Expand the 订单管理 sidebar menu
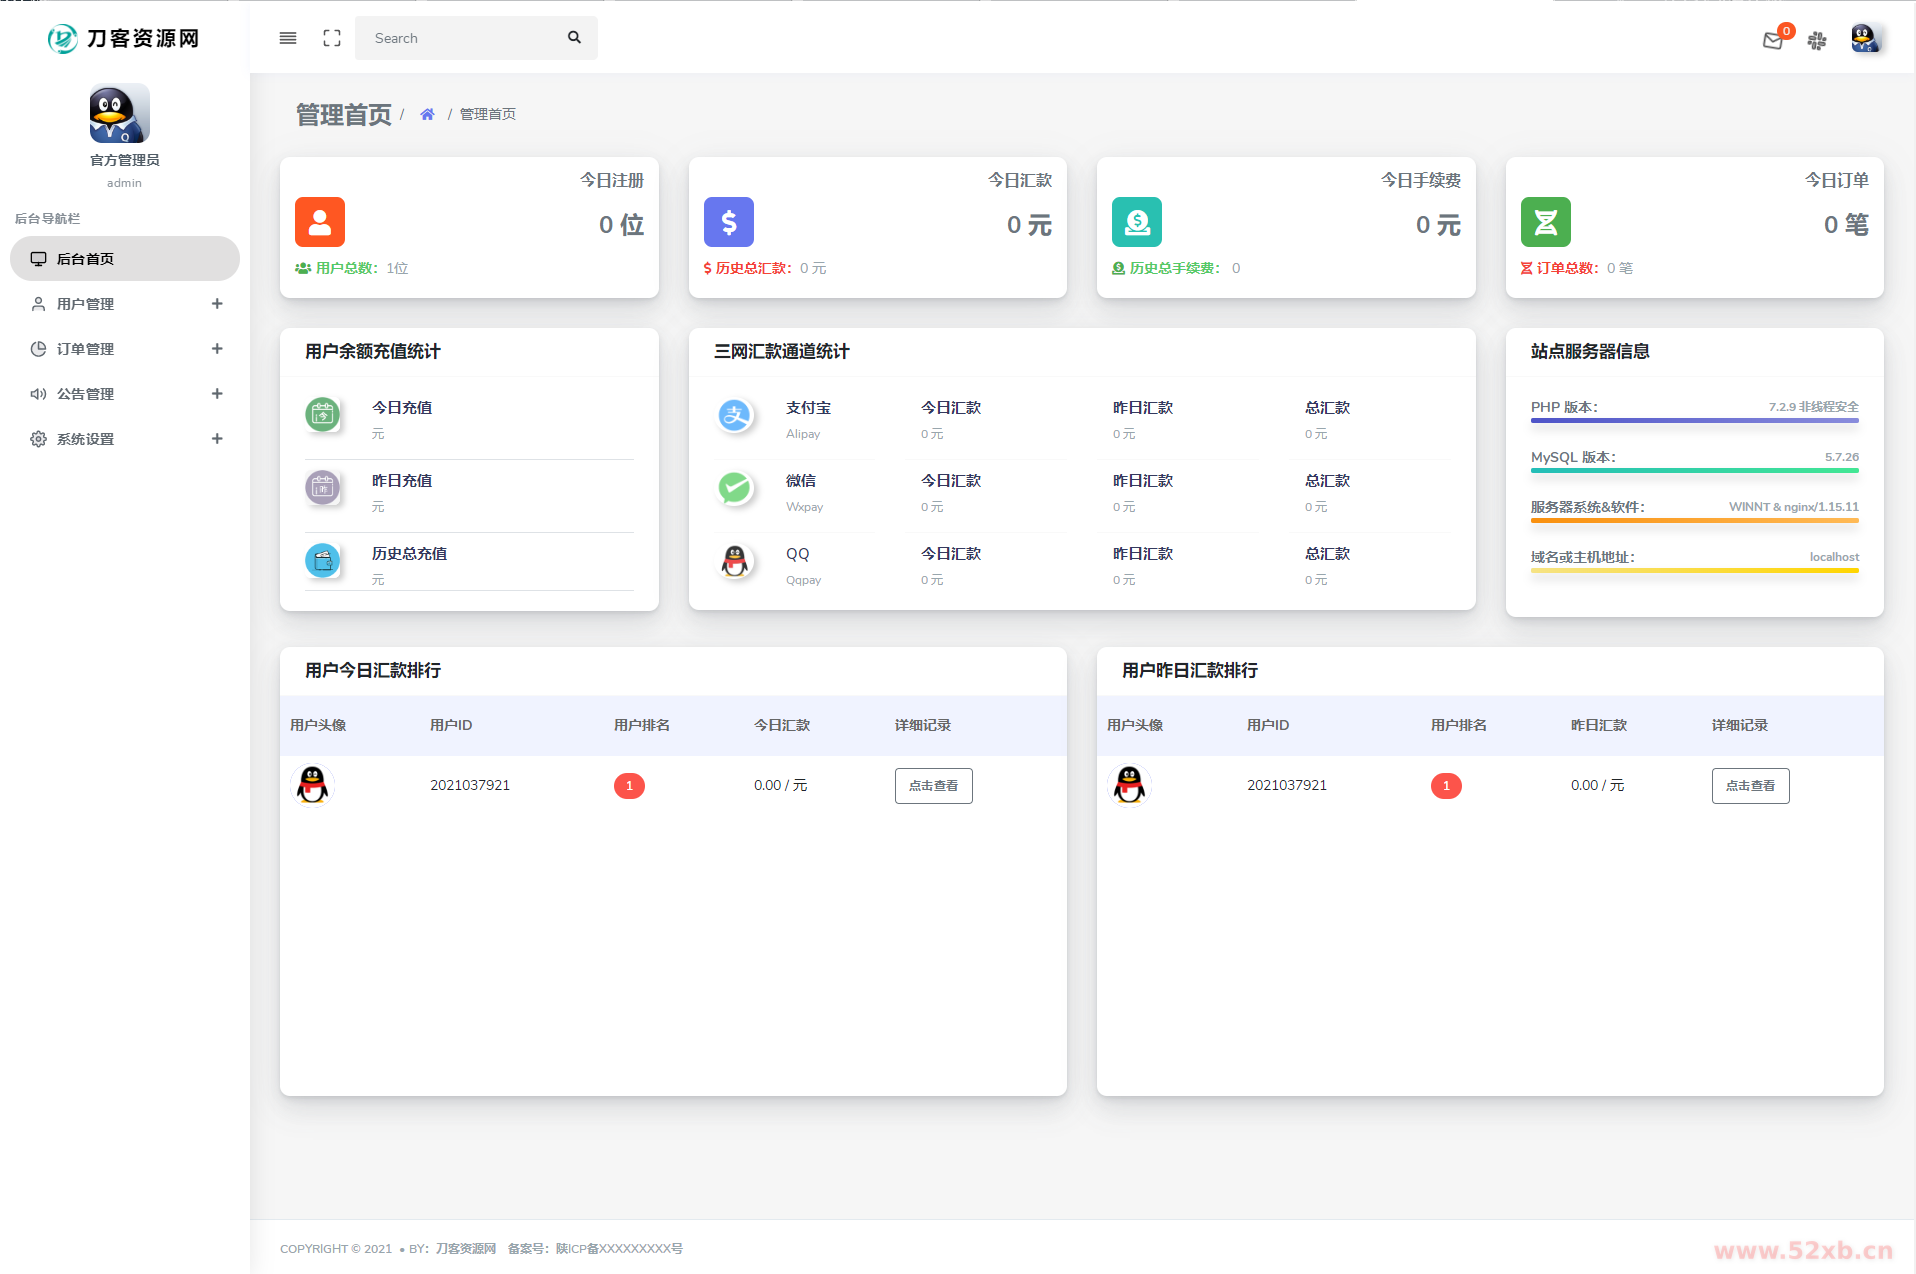 tap(125, 349)
